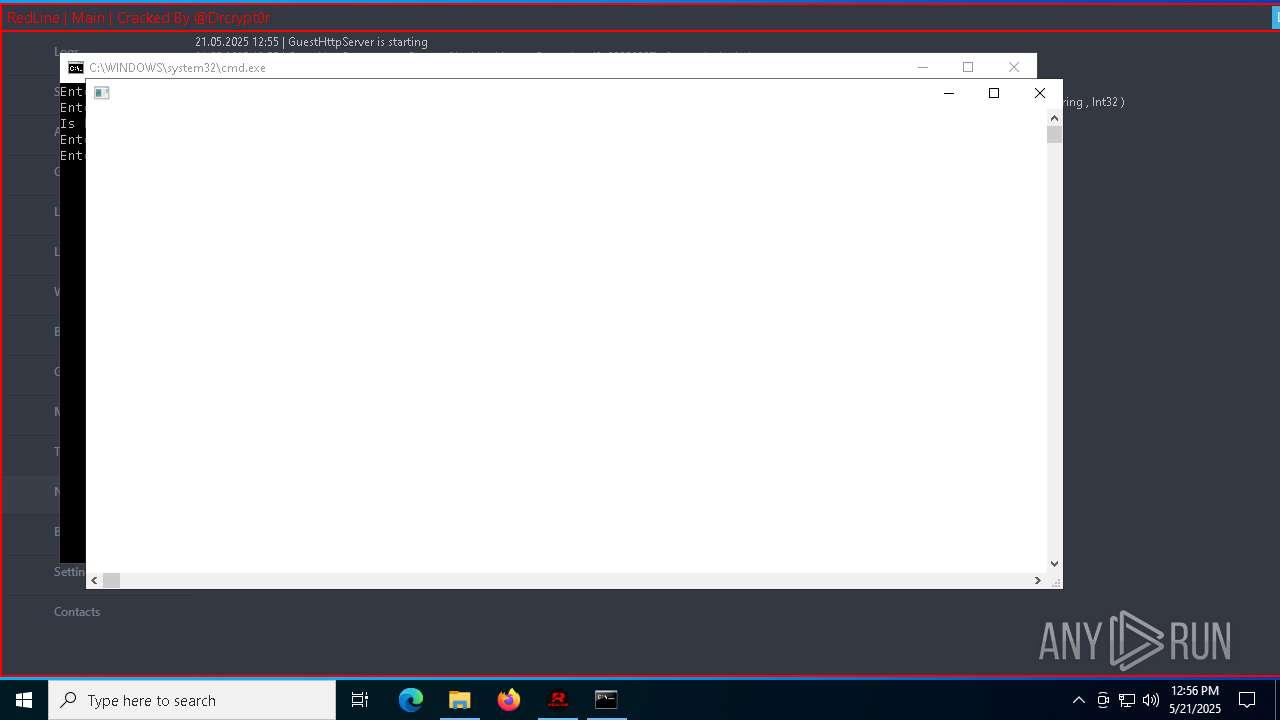The width and height of the screenshot is (1280, 720).
Task: Switch to cmd console in taskbar
Action: click(606, 700)
